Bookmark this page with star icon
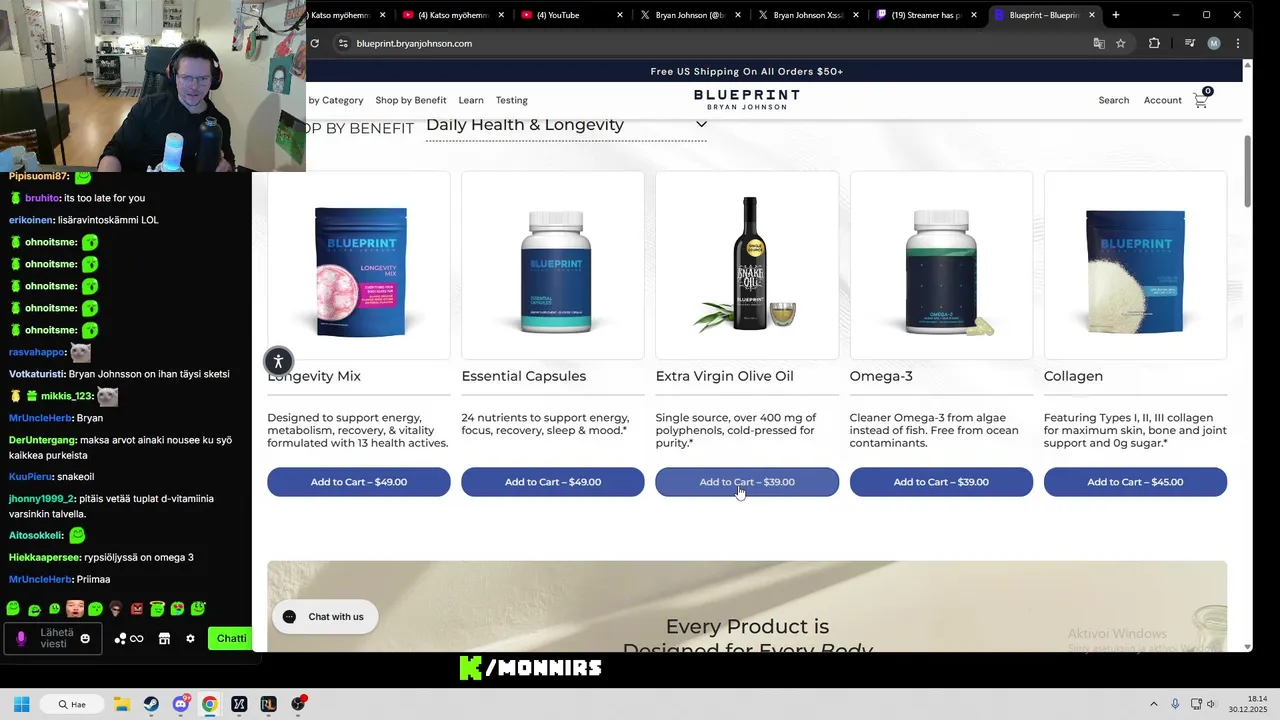This screenshot has height=720, width=1280. 1121,43
